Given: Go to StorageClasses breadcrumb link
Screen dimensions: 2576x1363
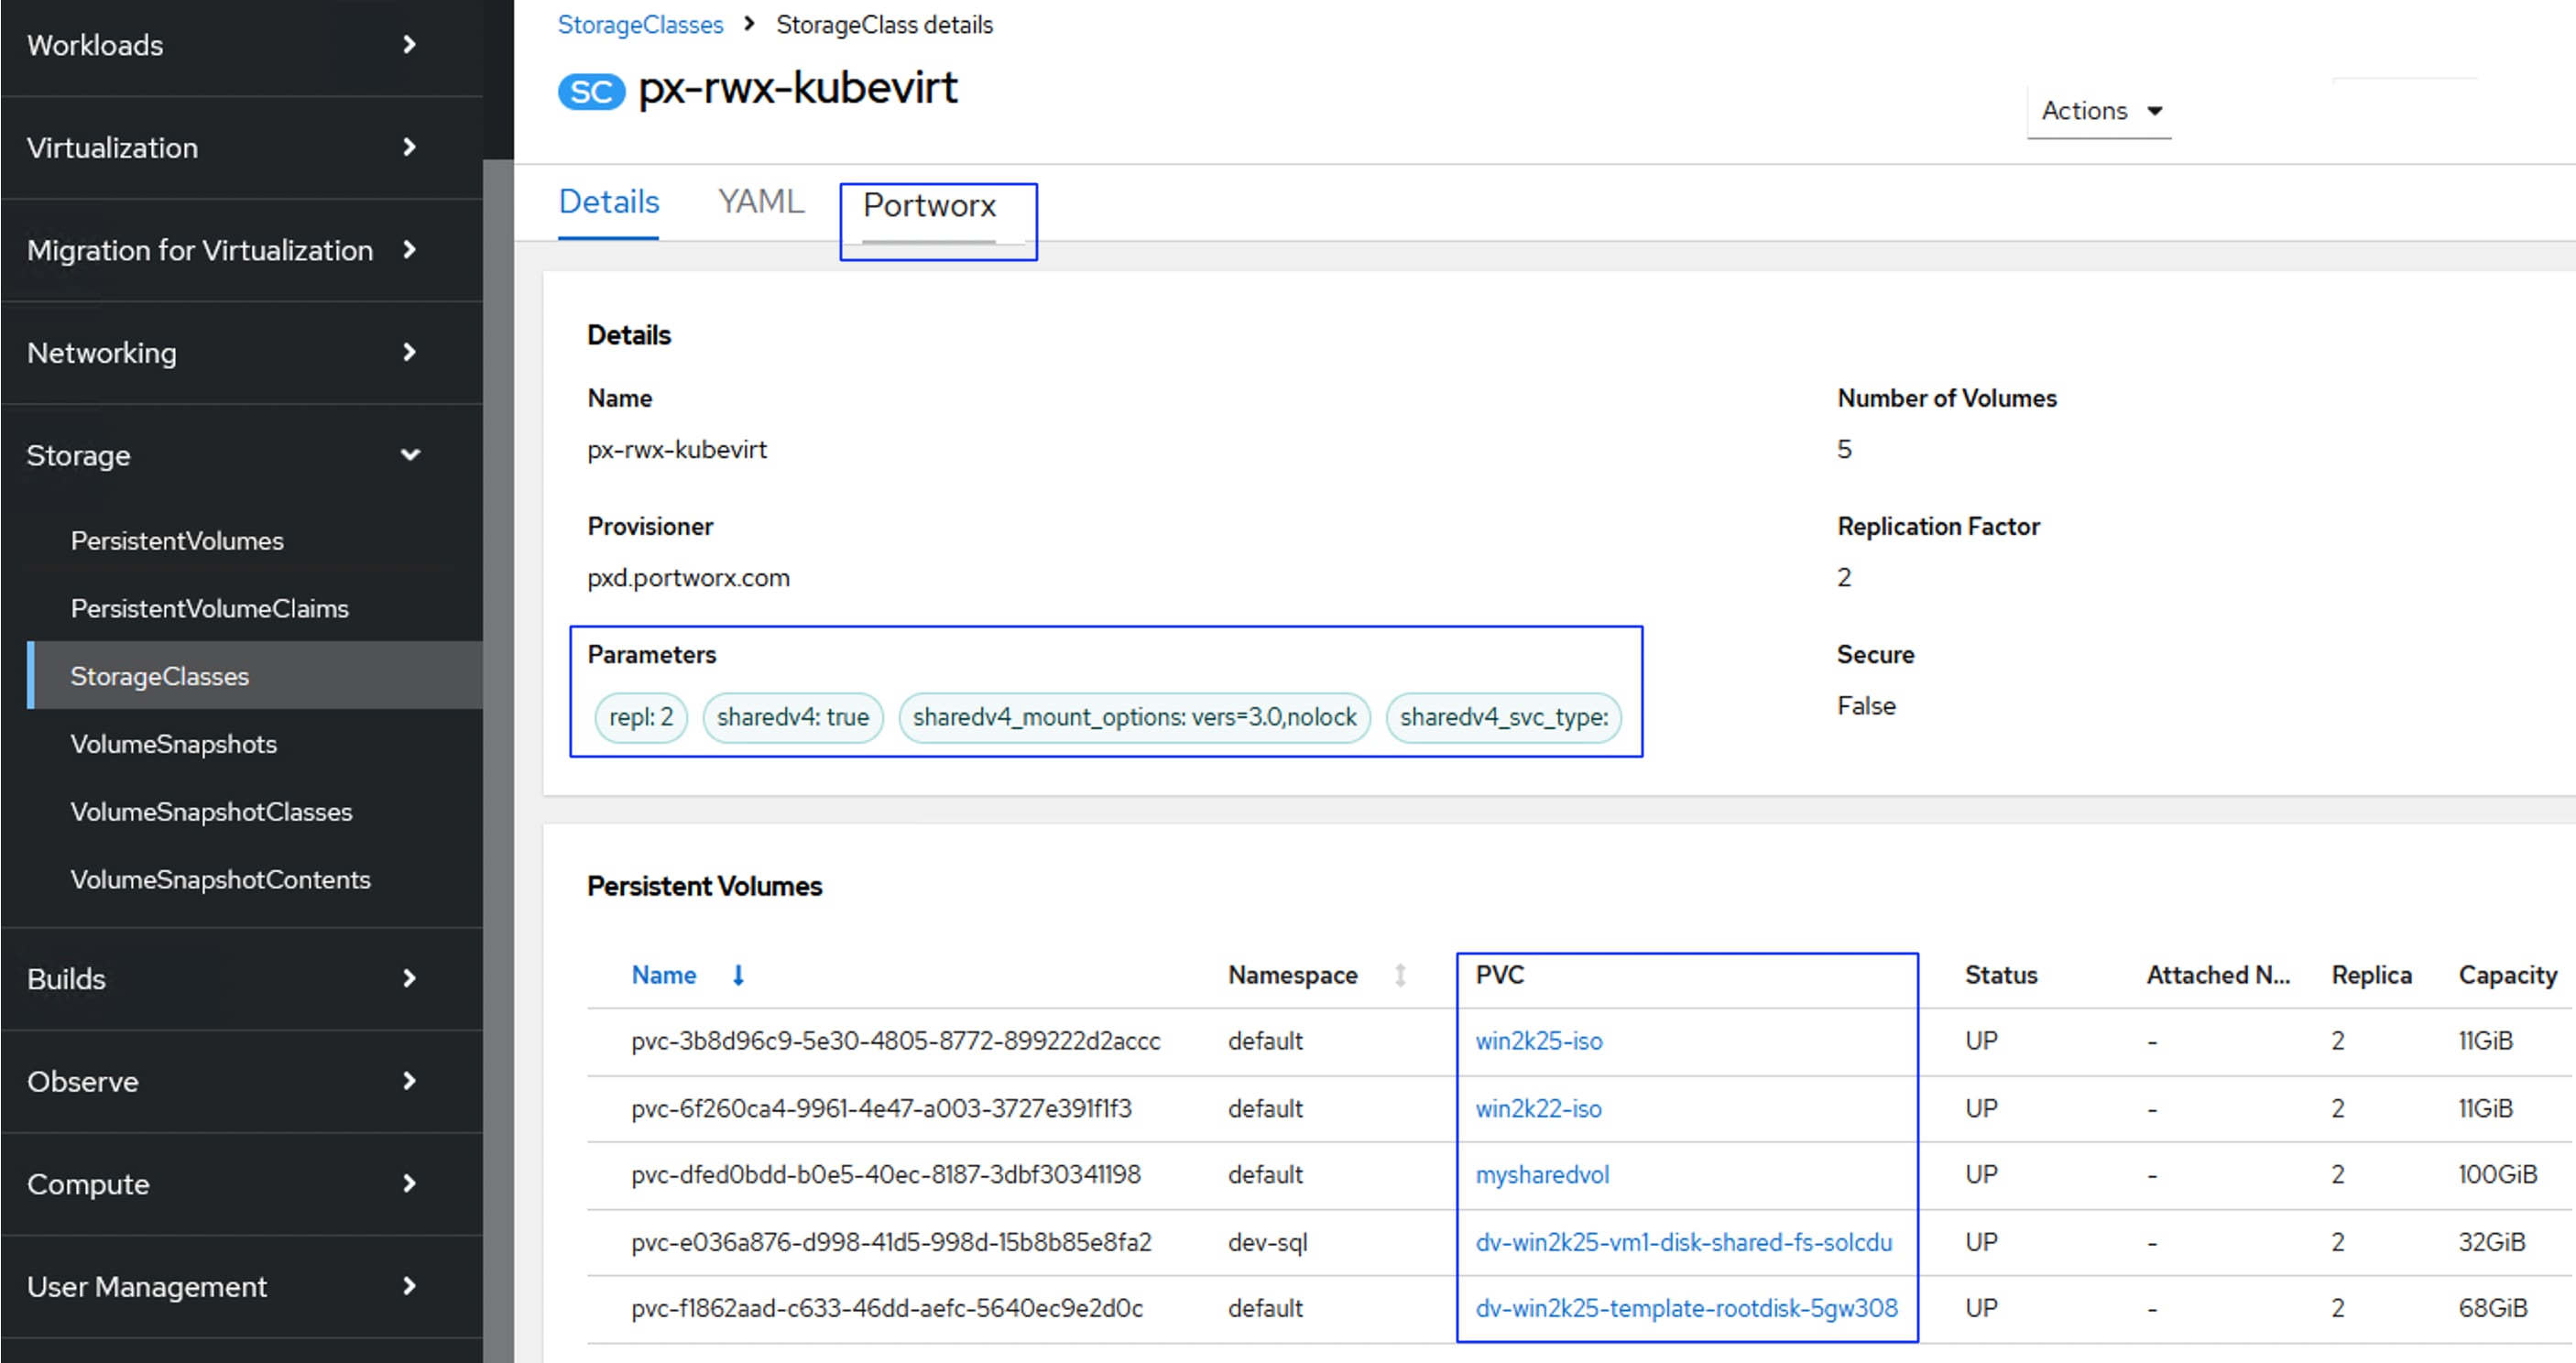Looking at the screenshot, I should pyautogui.click(x=640, y=24).
